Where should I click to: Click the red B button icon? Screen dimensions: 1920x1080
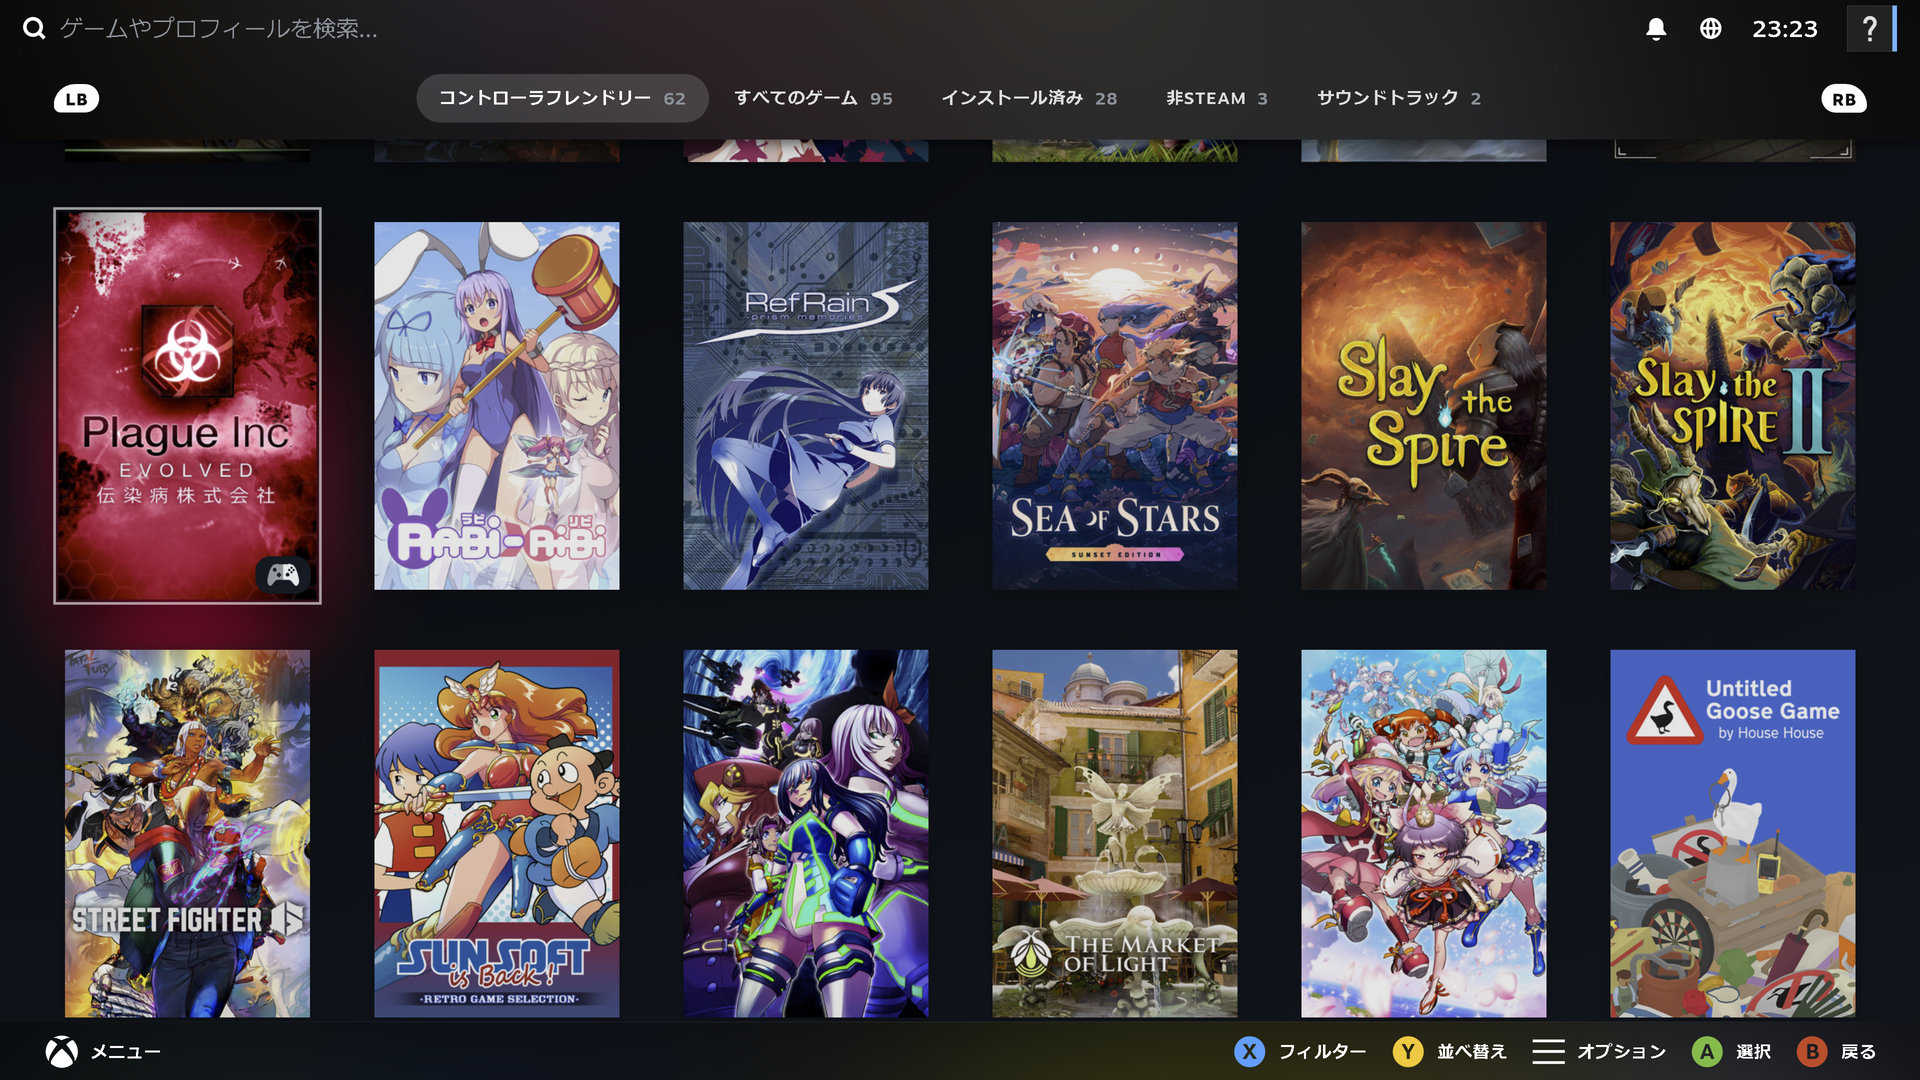coord(1812,1052)
